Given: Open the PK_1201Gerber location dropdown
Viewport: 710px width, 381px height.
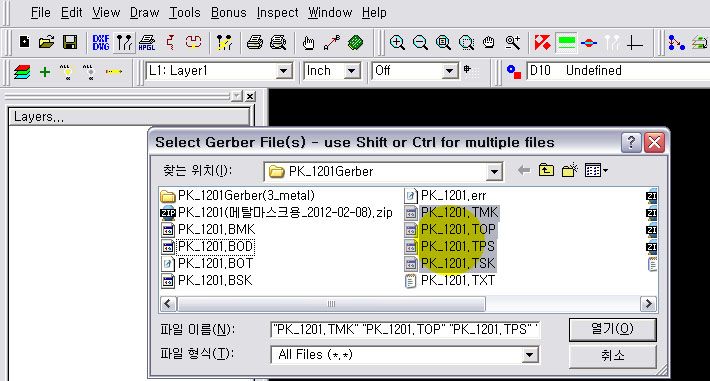Looking at the screenshot, I should coord(494,172).
